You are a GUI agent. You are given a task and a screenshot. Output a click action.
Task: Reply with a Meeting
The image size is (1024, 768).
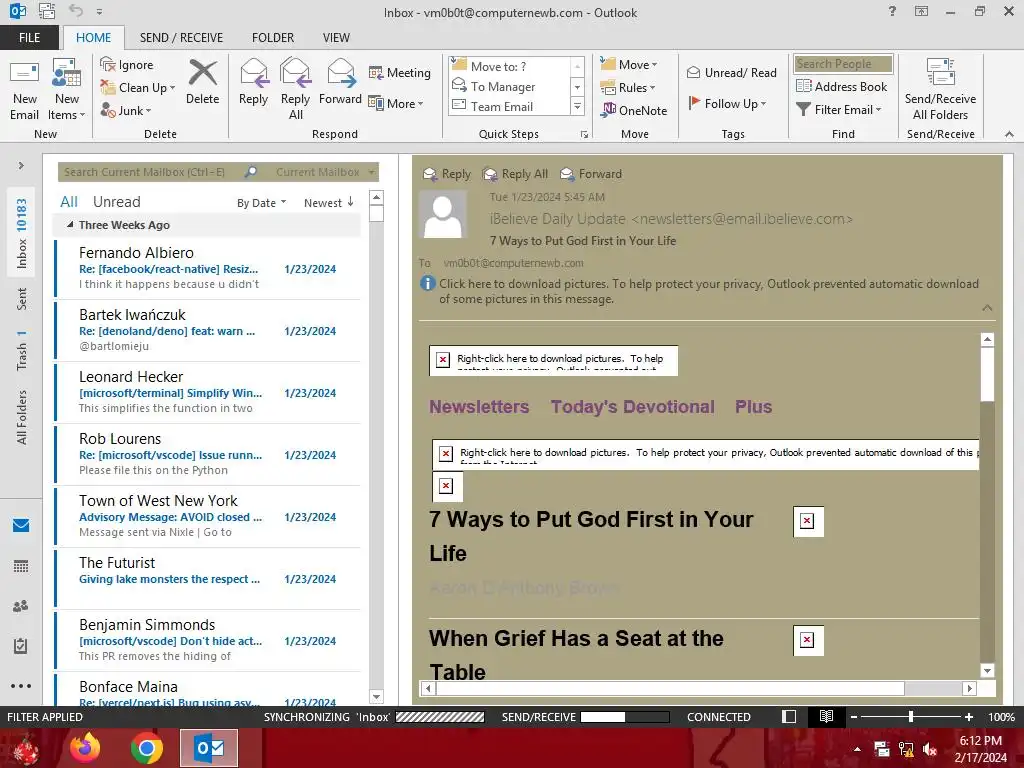[400, 72]
